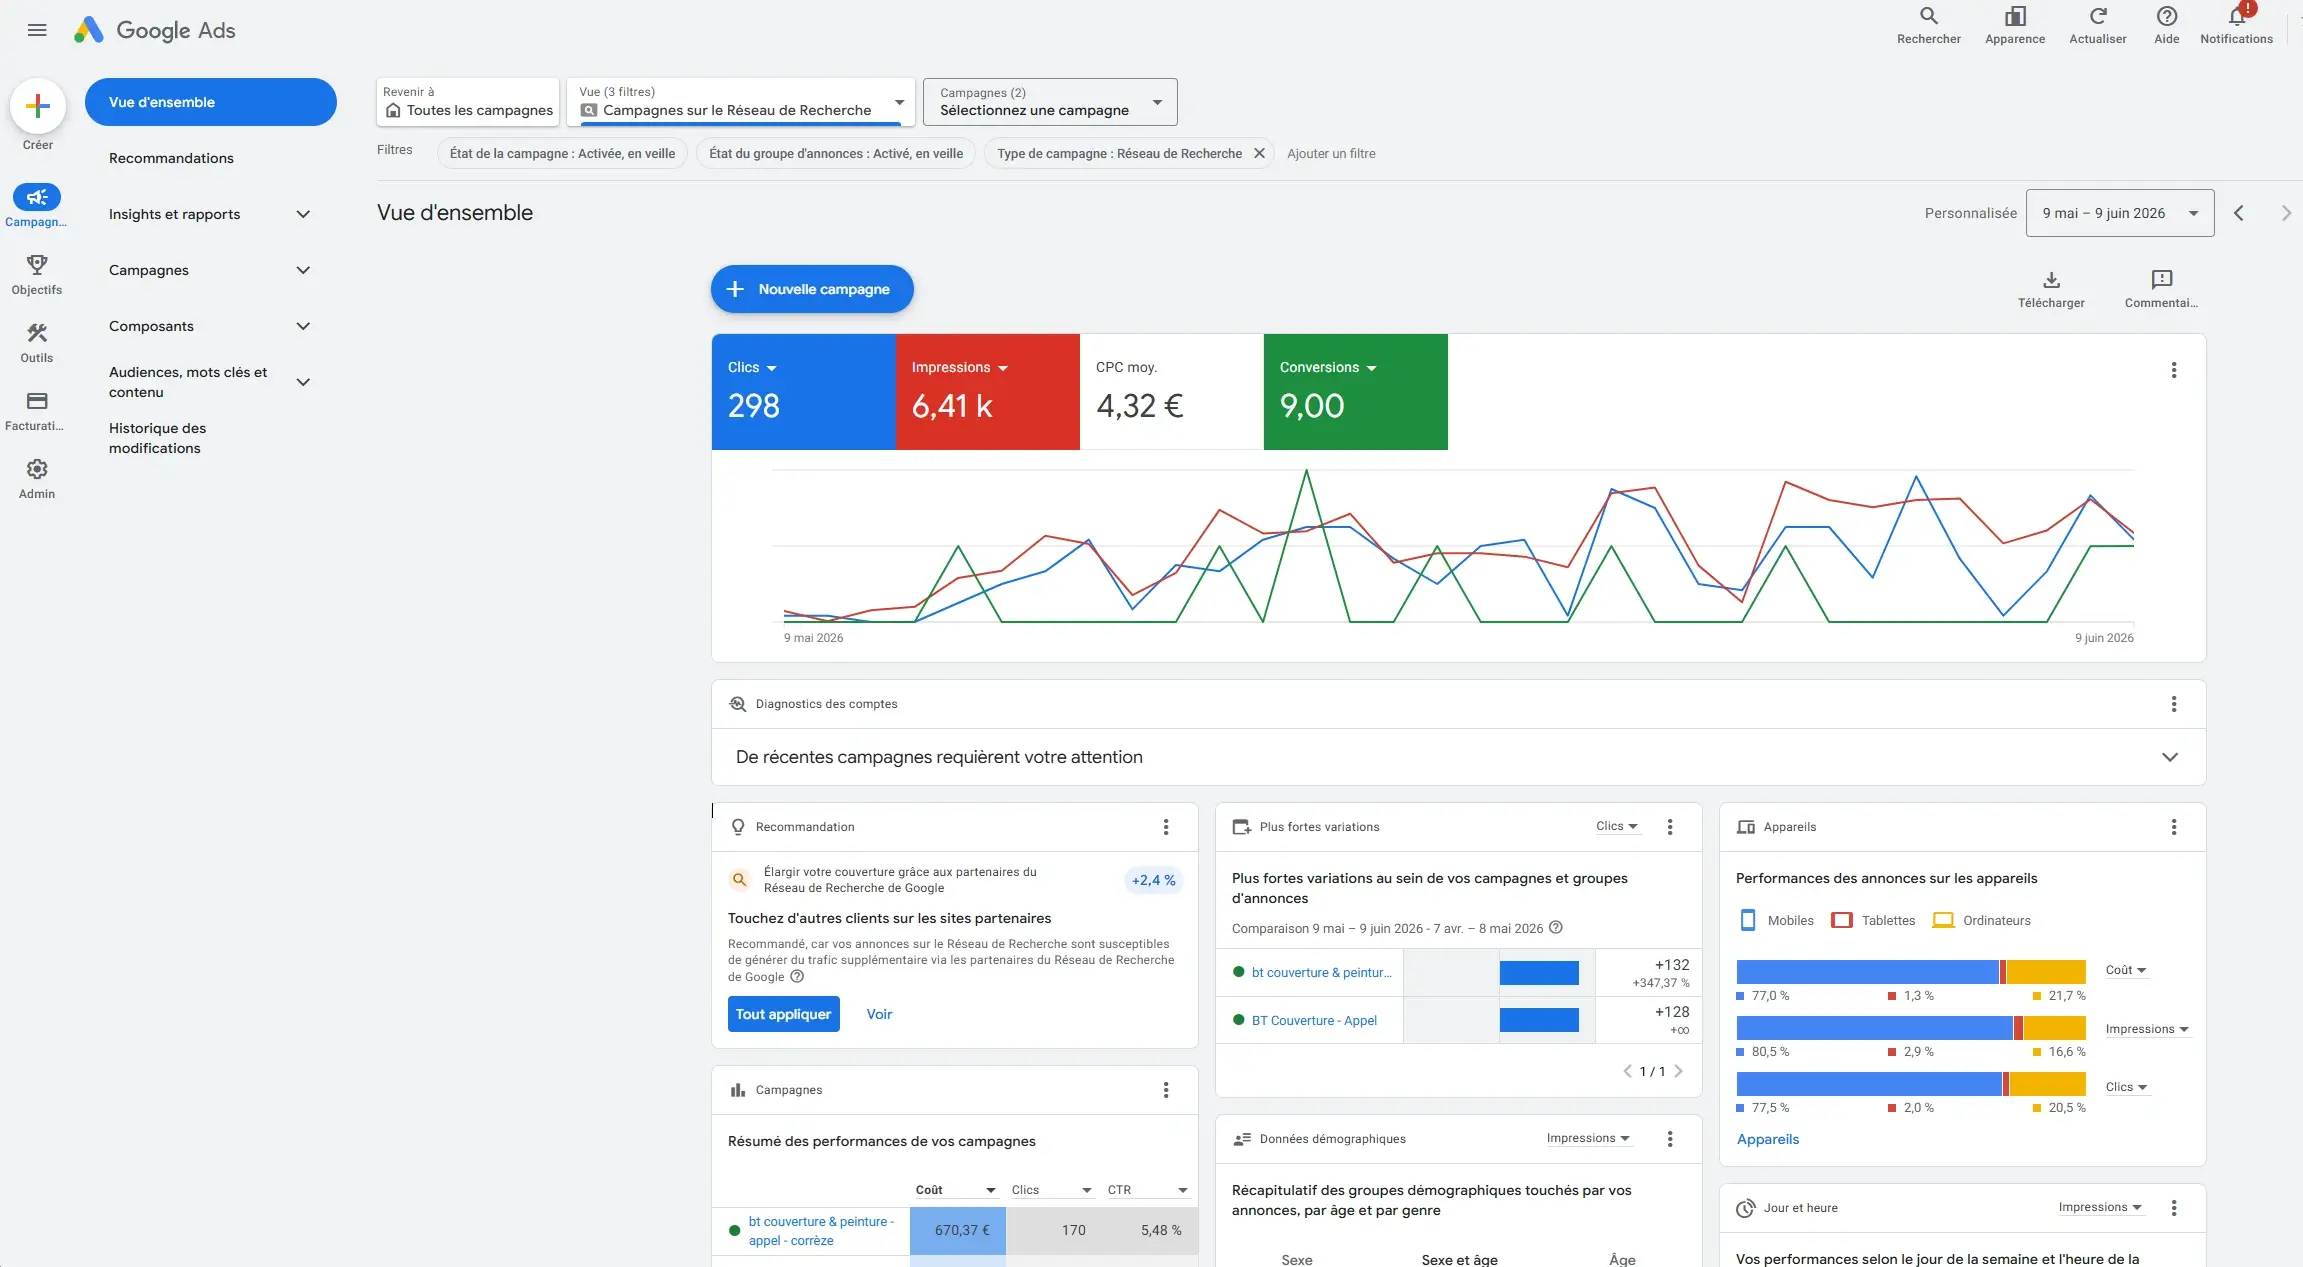Open the Impressions scorecard dropdown
This screenshot has height=1267, width=2303.
[960, 368]
